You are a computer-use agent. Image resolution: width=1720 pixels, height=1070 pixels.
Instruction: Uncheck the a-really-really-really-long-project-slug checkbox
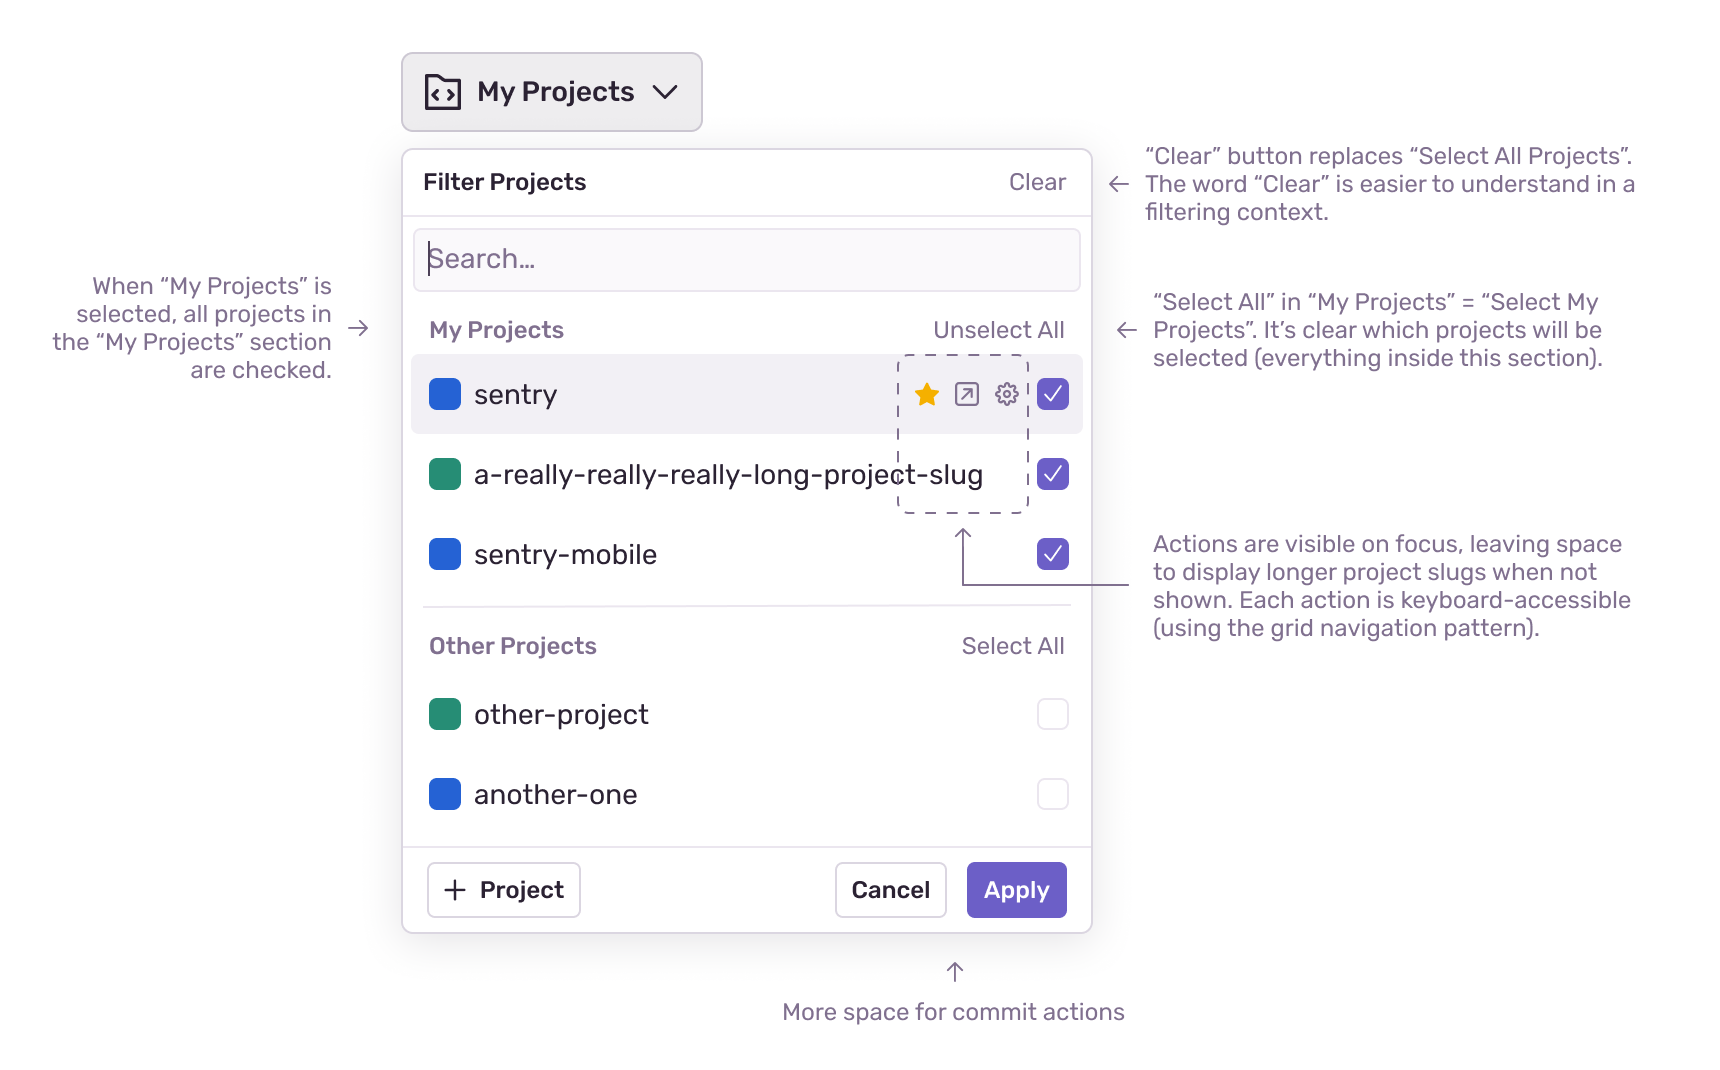coord(1052,474)
